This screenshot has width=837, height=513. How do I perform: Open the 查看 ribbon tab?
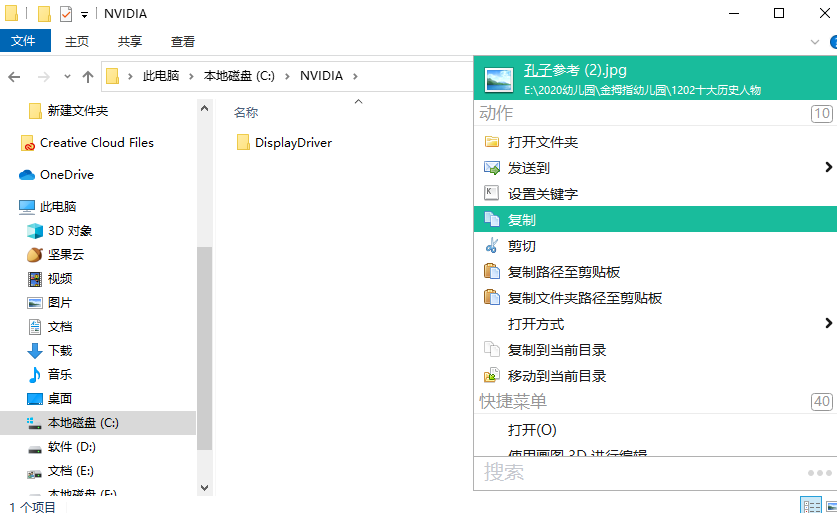(x=183, y=42)
